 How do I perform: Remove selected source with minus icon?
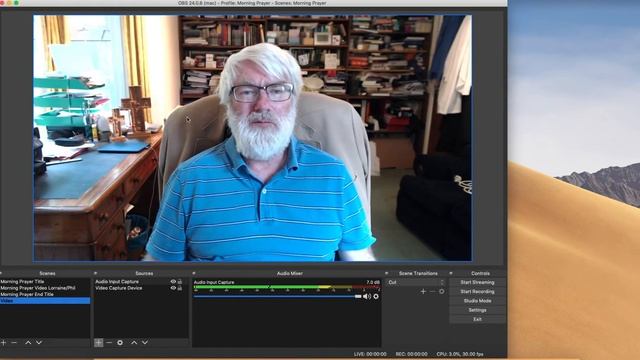tap(109, 343)
